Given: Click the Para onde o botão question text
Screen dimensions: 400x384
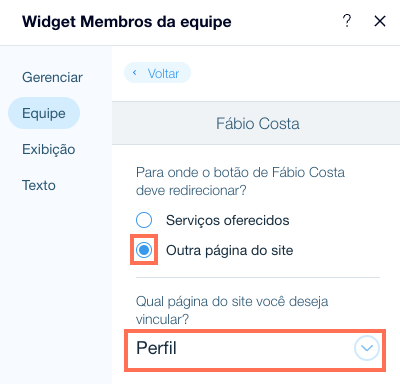Looking at the screenshot, I should (240, 182).
